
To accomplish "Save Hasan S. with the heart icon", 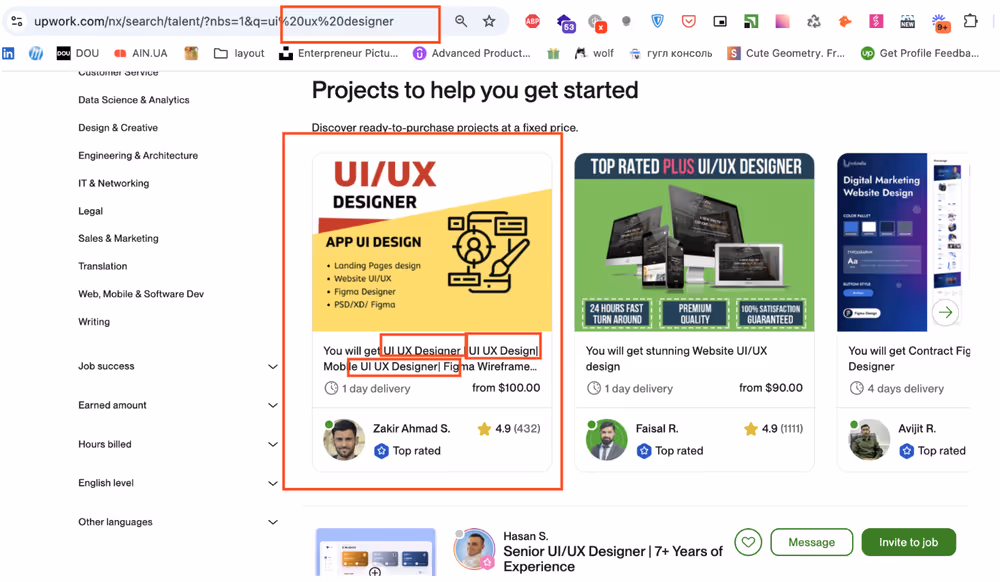I will point(748,542).
